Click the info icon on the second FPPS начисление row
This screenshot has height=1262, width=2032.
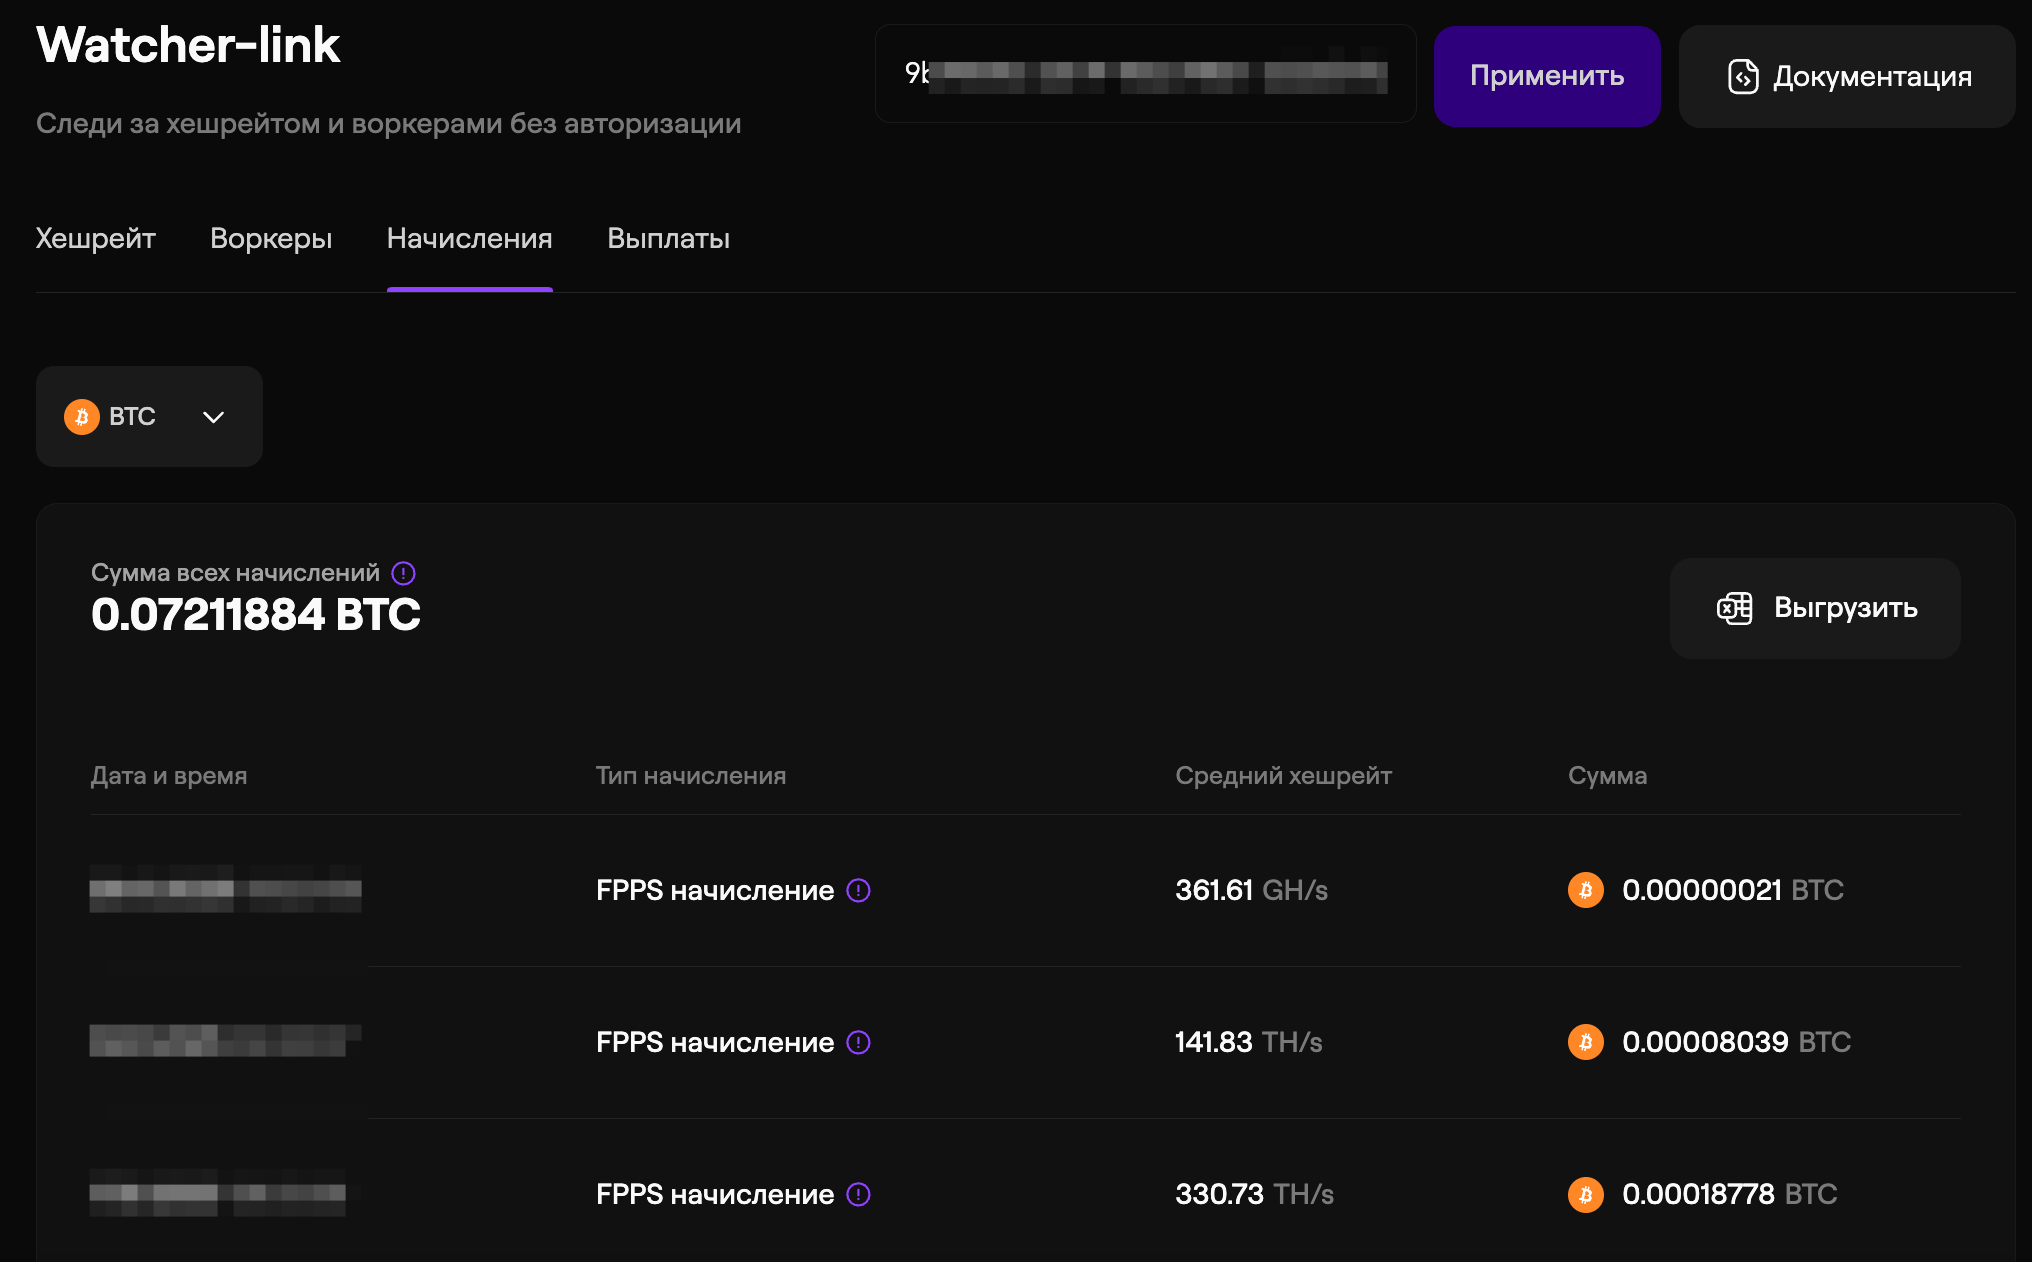[x=860, y=1042]
